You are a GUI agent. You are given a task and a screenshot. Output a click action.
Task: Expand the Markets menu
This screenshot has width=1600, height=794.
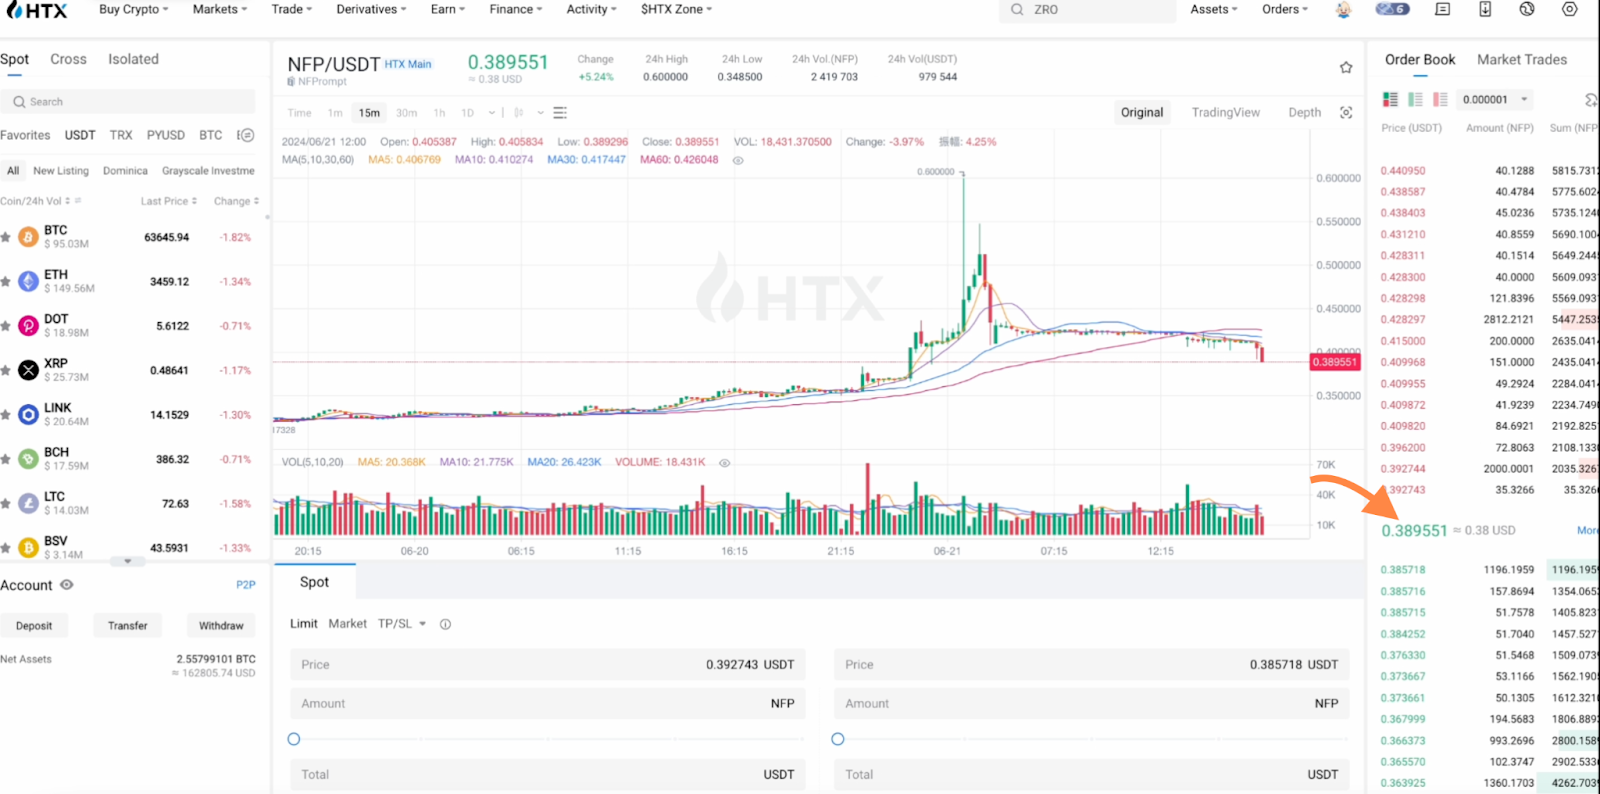click(x=219, y=9)
